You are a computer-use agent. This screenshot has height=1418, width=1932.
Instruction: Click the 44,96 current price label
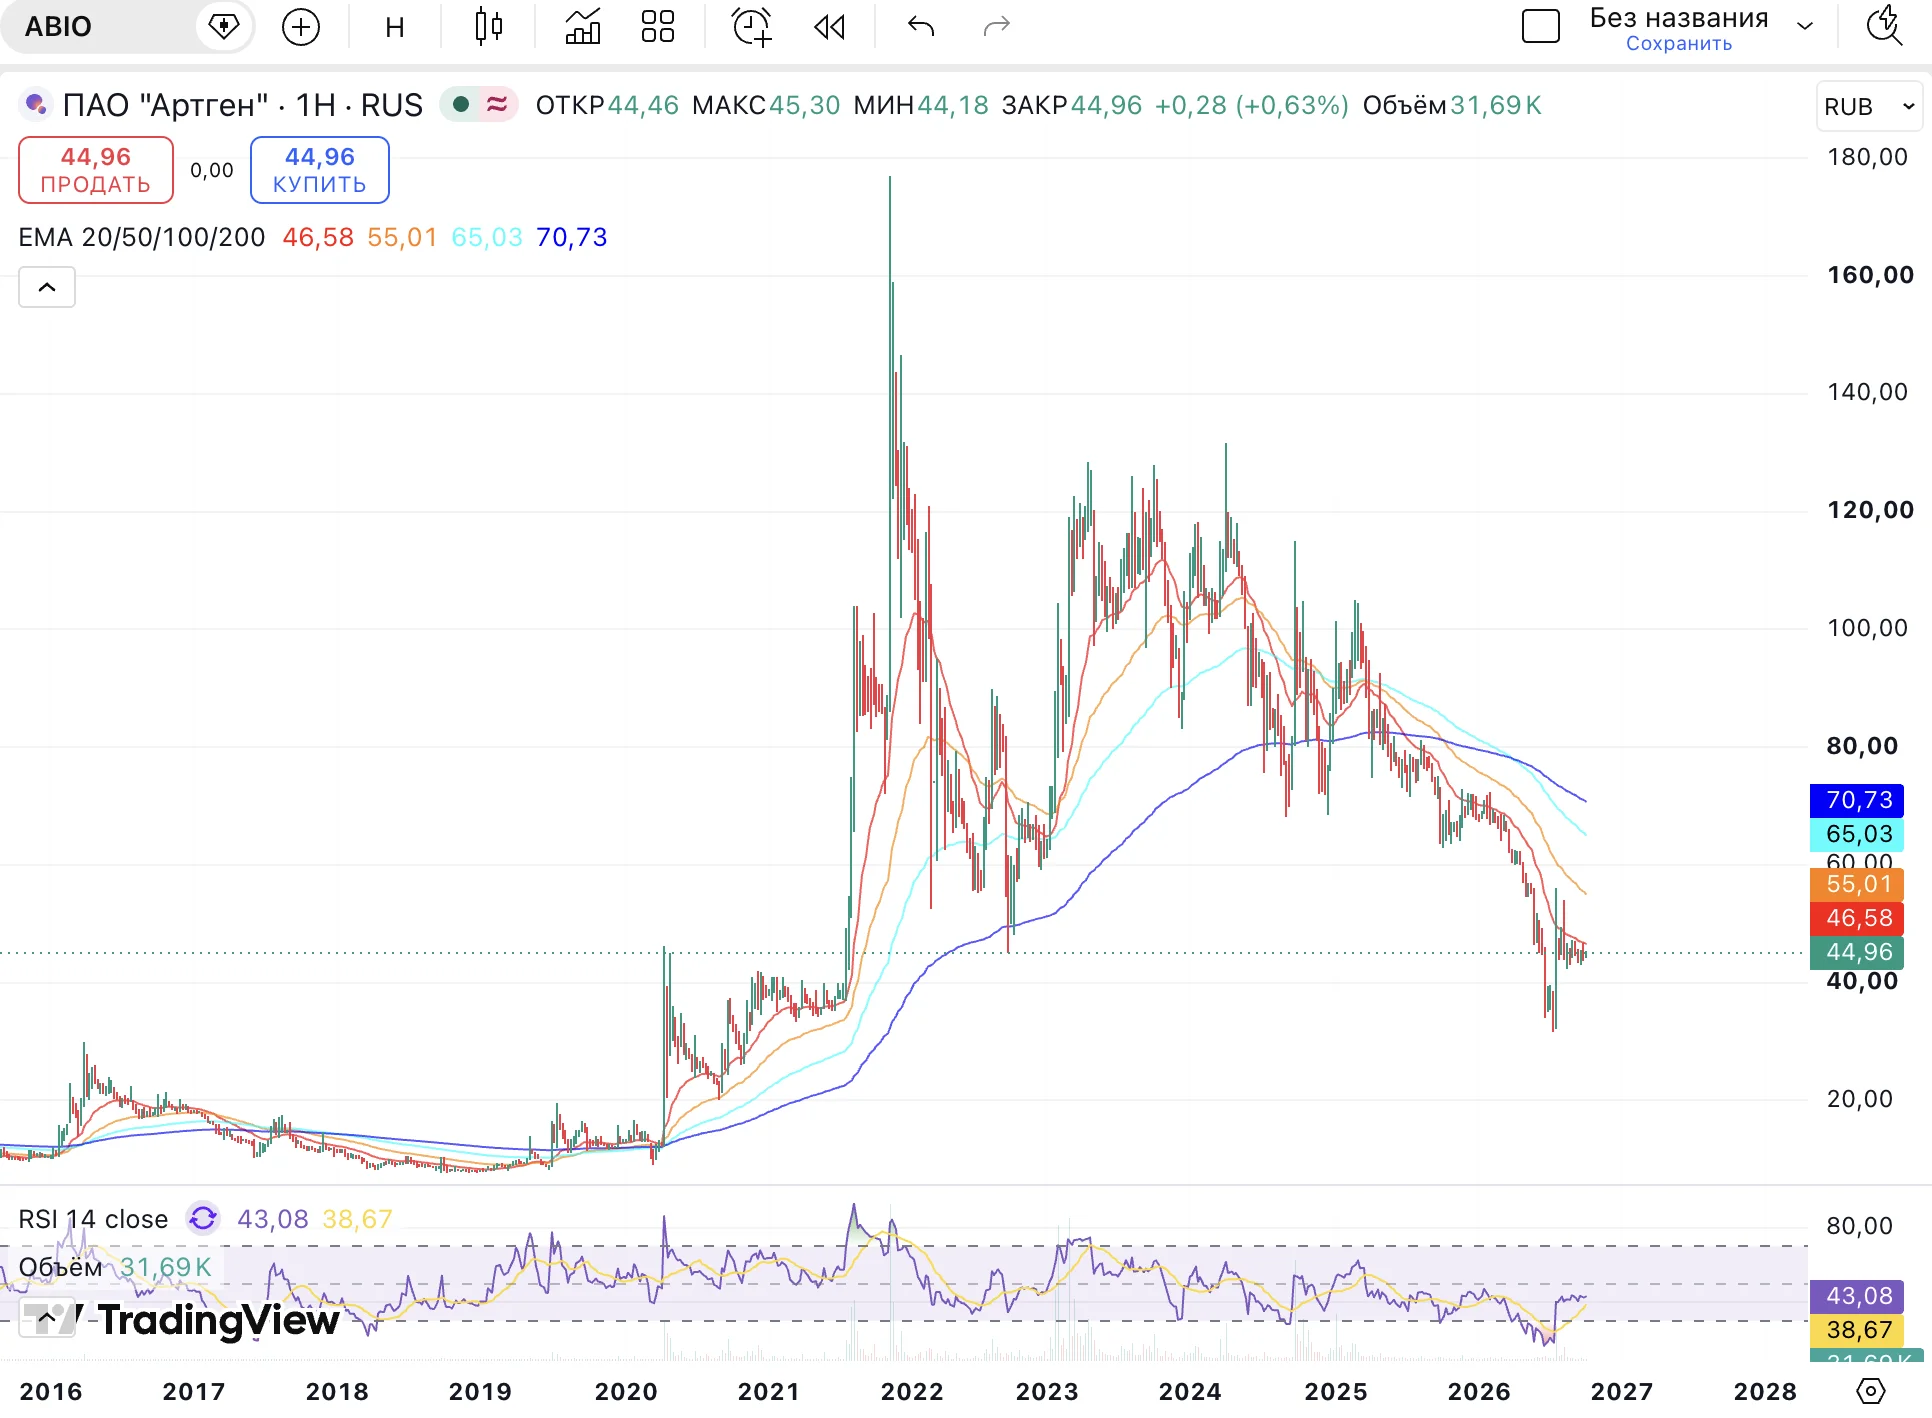[x=1858, y=952]
